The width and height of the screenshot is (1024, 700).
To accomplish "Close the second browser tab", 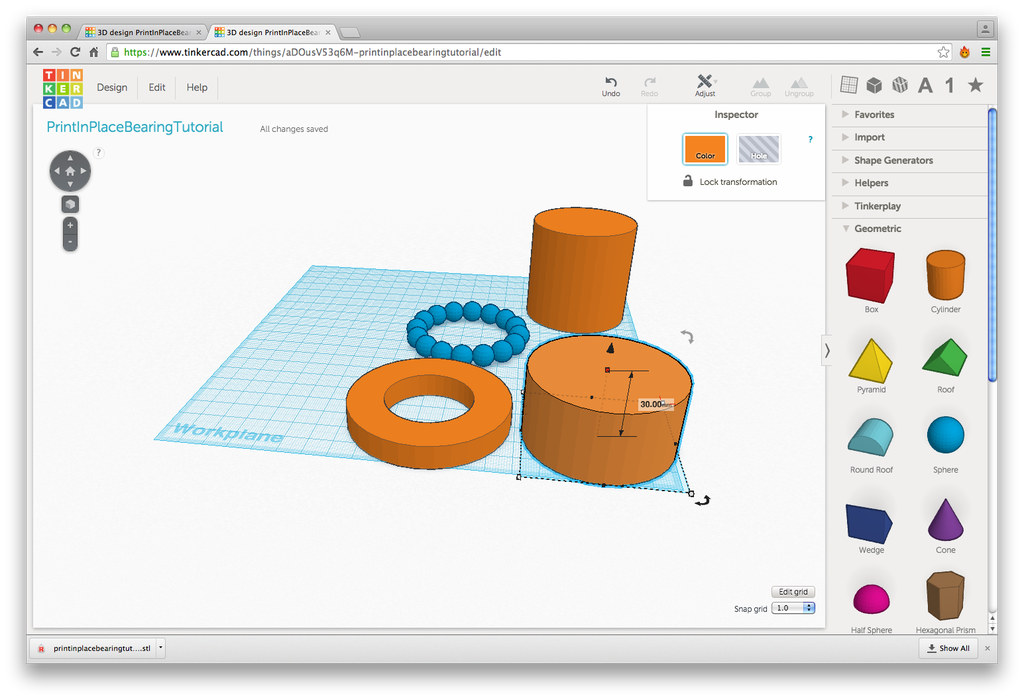I will coord(328,32).
